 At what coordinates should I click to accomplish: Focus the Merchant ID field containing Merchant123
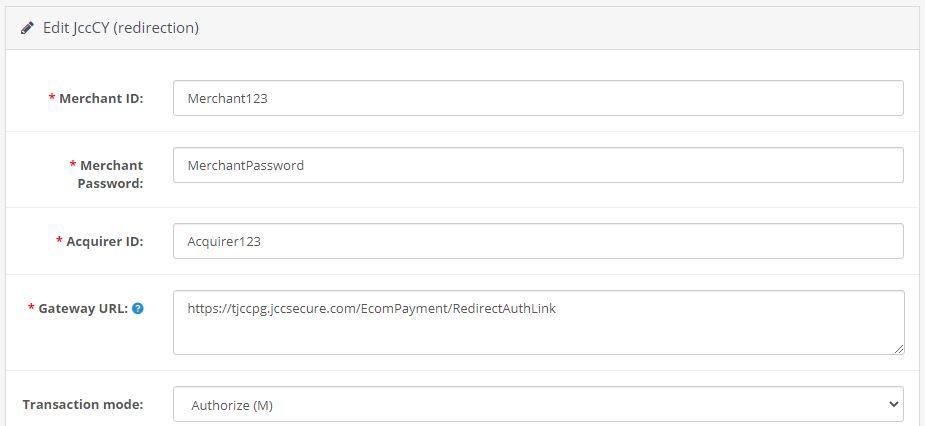[x=538, y=98]
